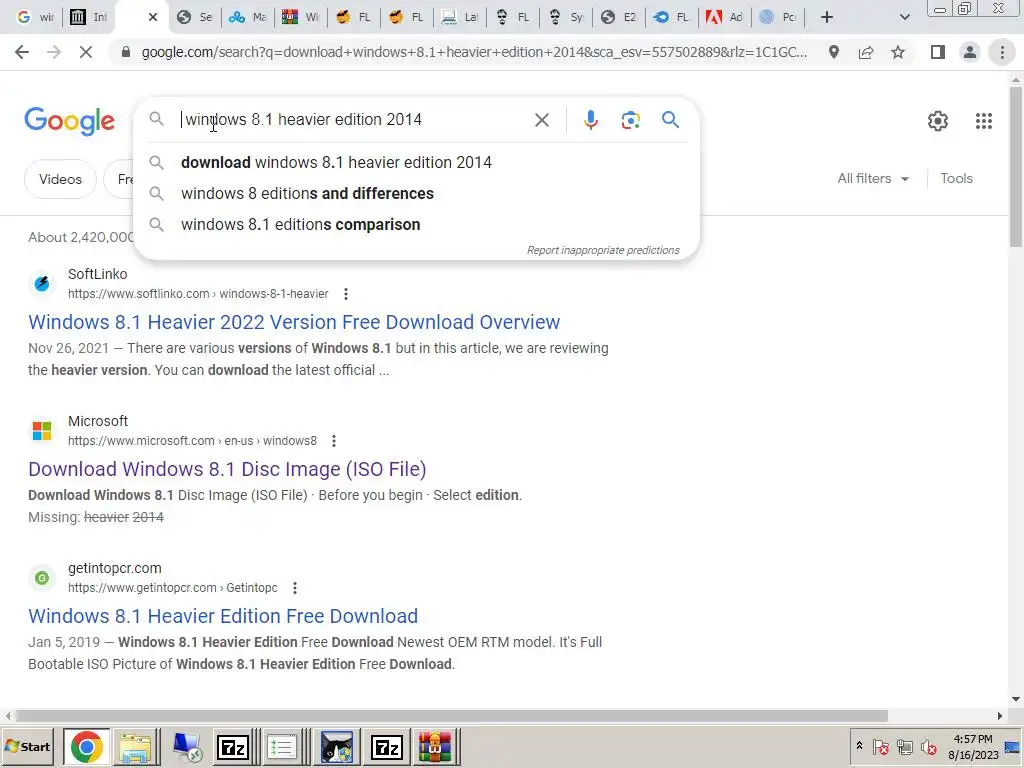Open a new browser tab
Viewport: 1024px width, 768px height.
point(827,17)
